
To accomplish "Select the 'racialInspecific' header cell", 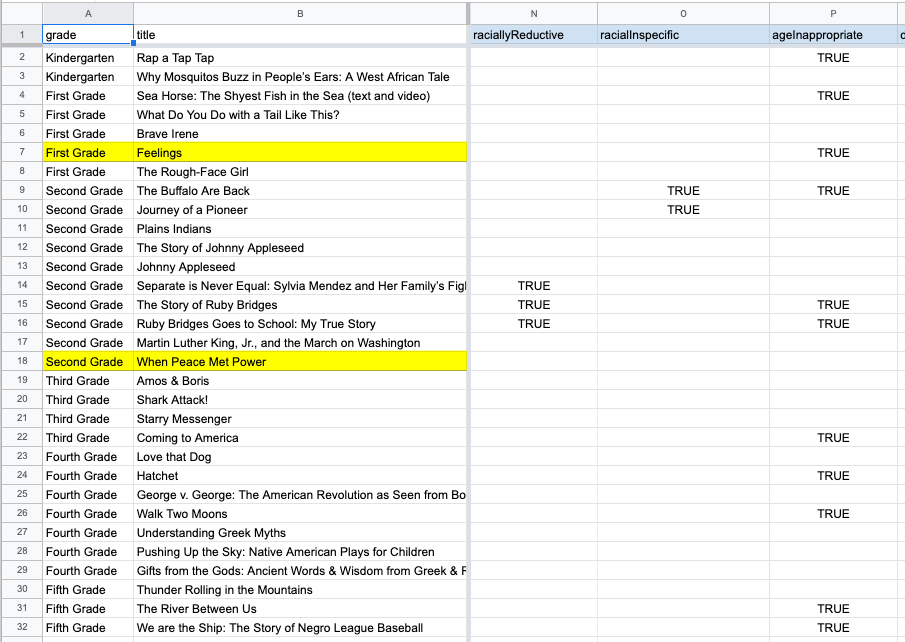I will click(683, 35).
